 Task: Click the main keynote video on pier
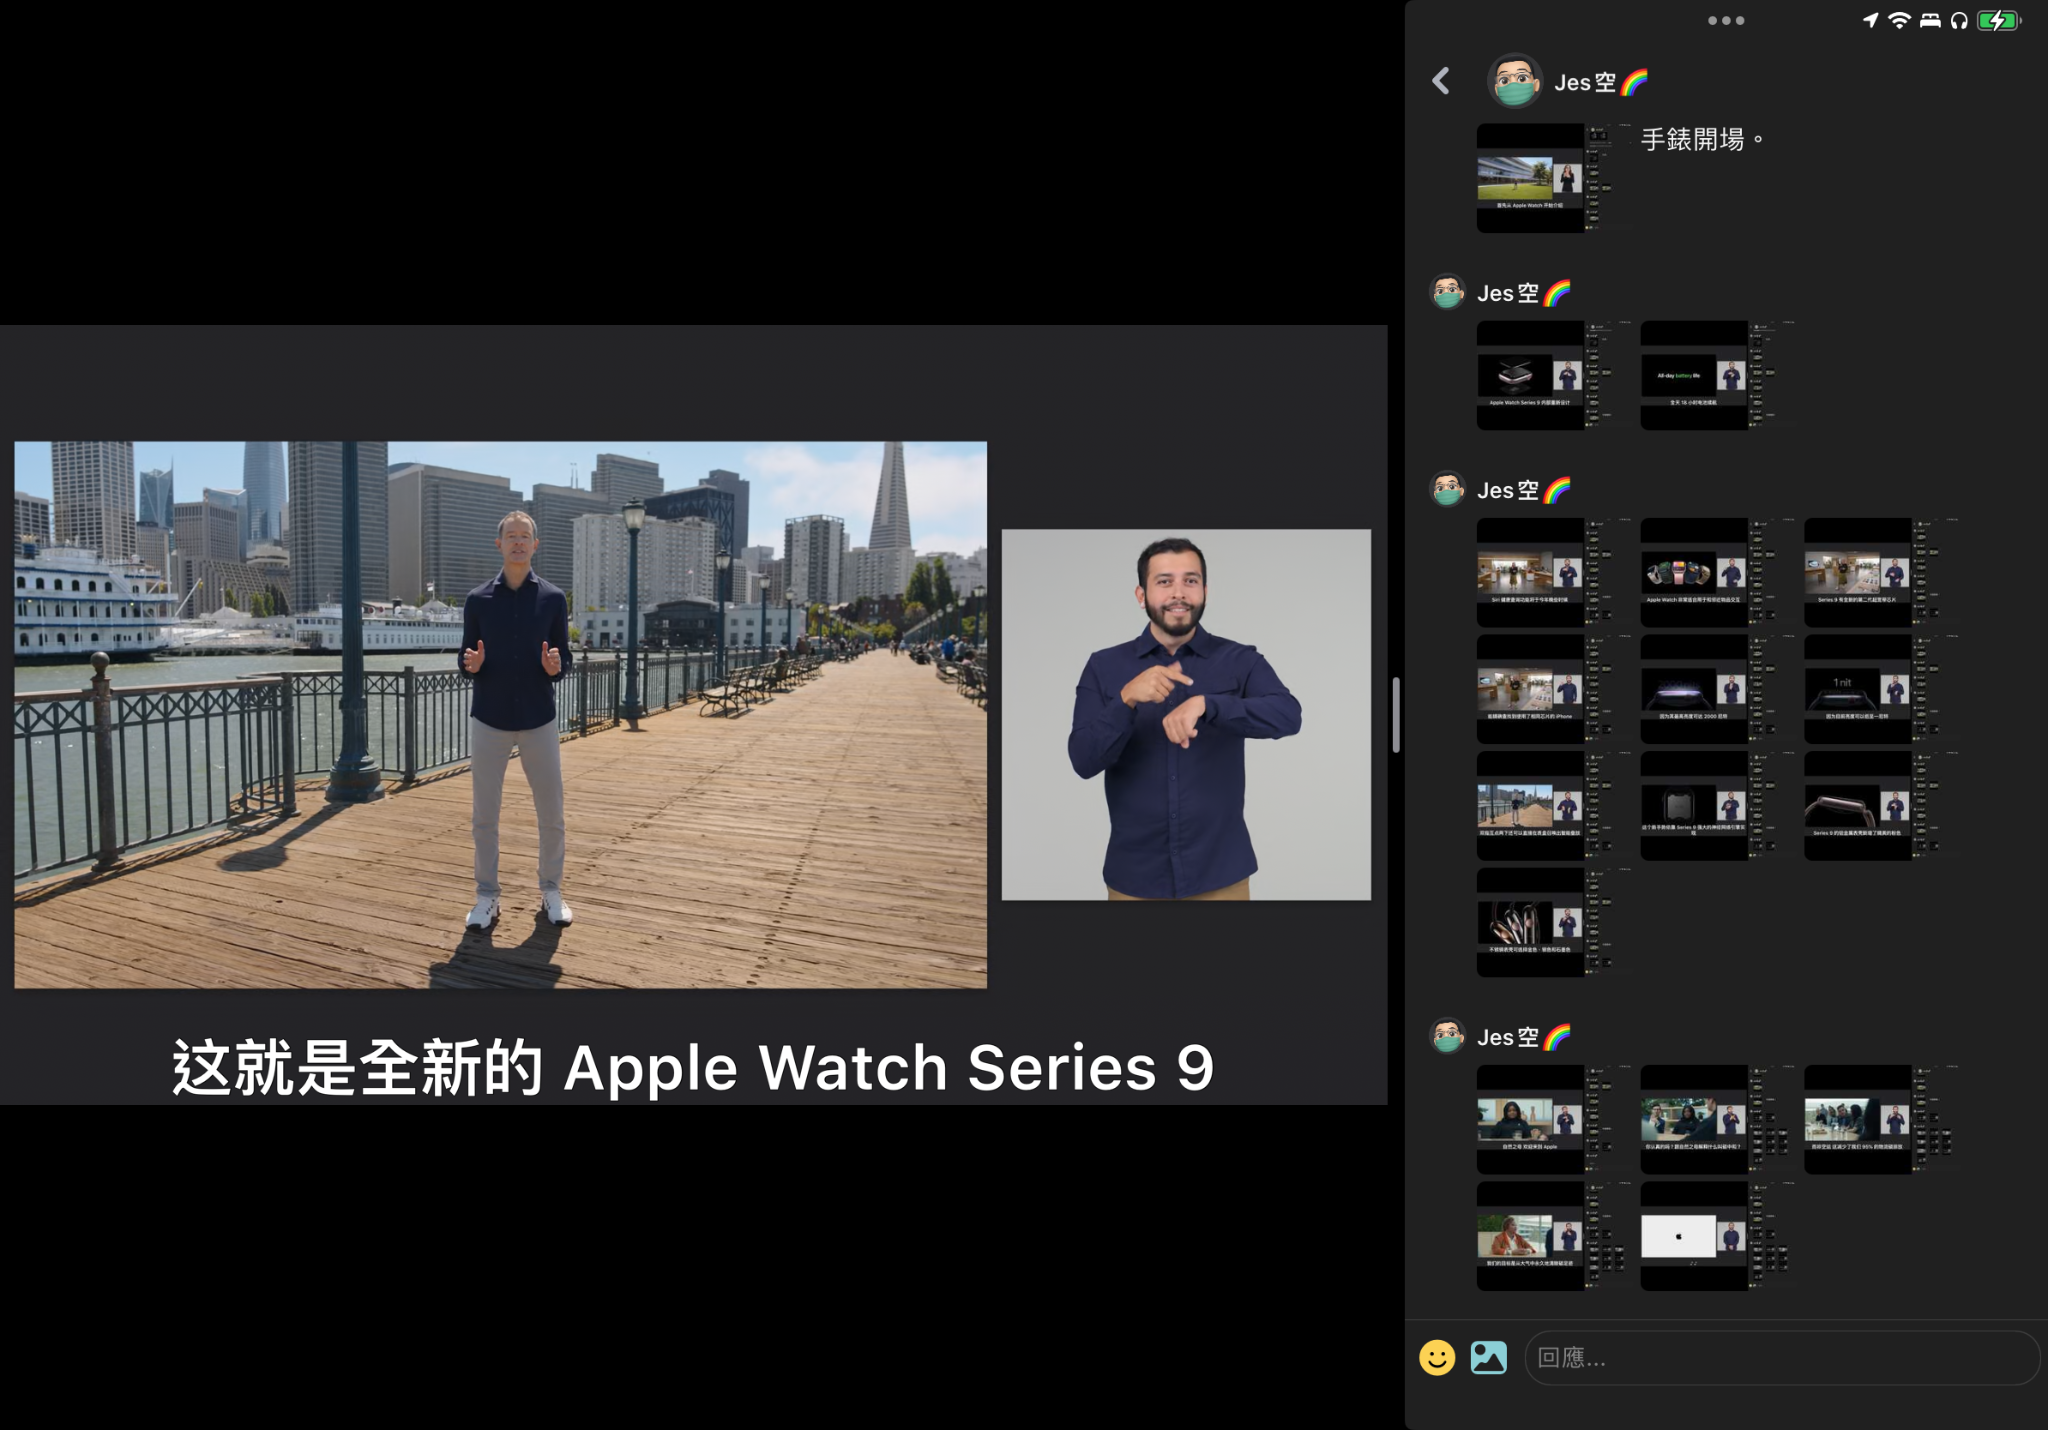(x=500, y=715)
